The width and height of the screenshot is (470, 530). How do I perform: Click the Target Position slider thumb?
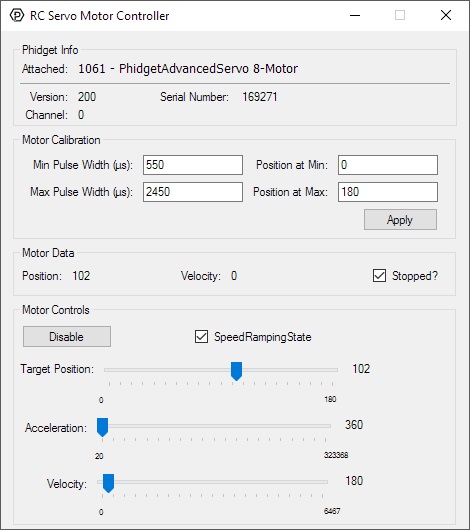click(x=236, y=371)
